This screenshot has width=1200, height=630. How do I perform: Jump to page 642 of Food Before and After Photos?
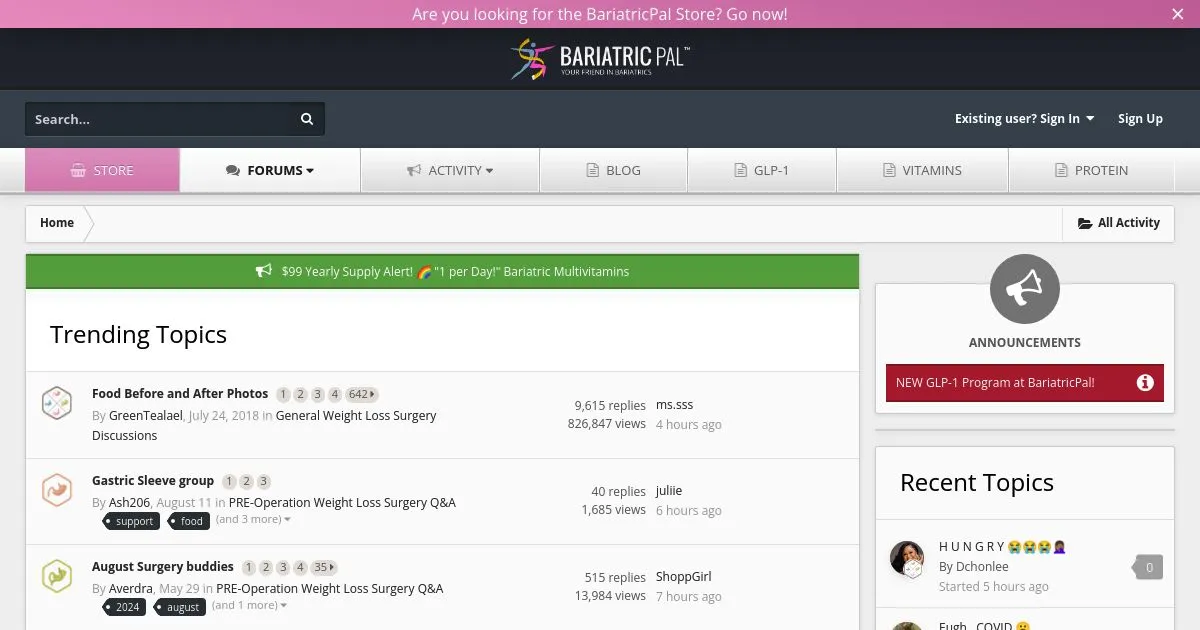click(x=361, y=395)
